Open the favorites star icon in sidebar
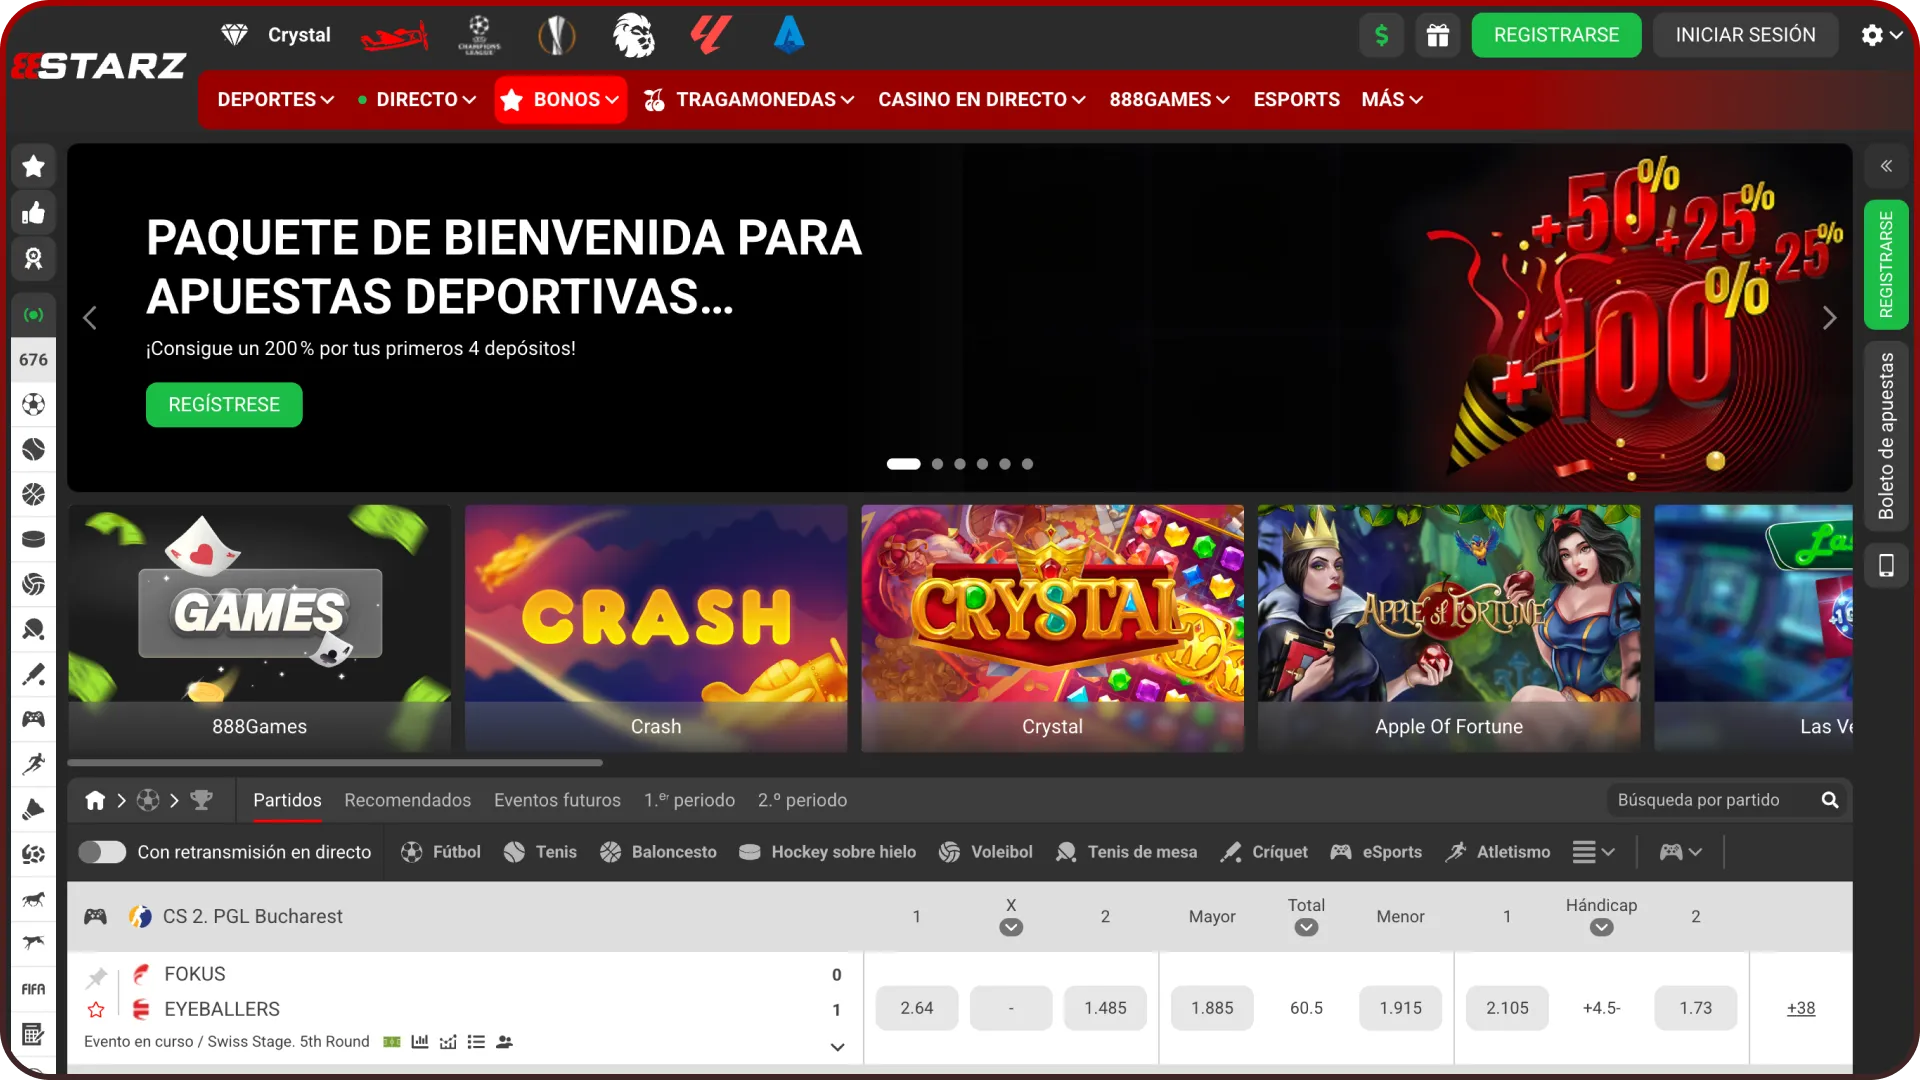The width and height of the screenshot is (1920, 1080). coord(33,166)
